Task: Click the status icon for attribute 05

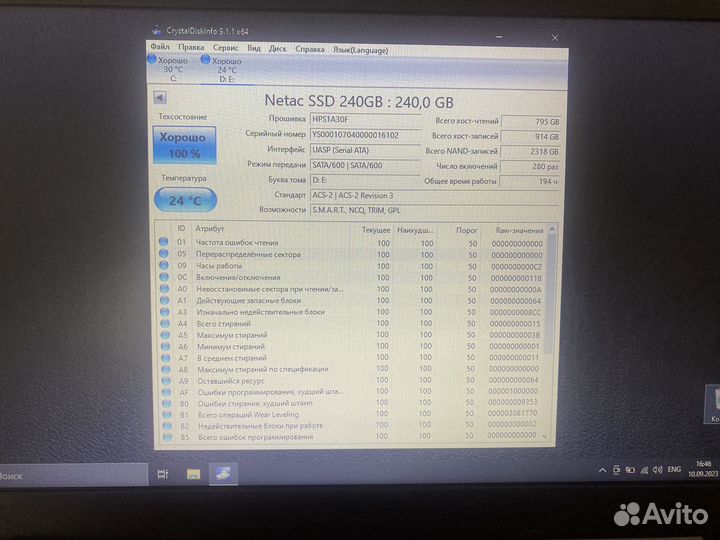Action: (x=163, y=253)
